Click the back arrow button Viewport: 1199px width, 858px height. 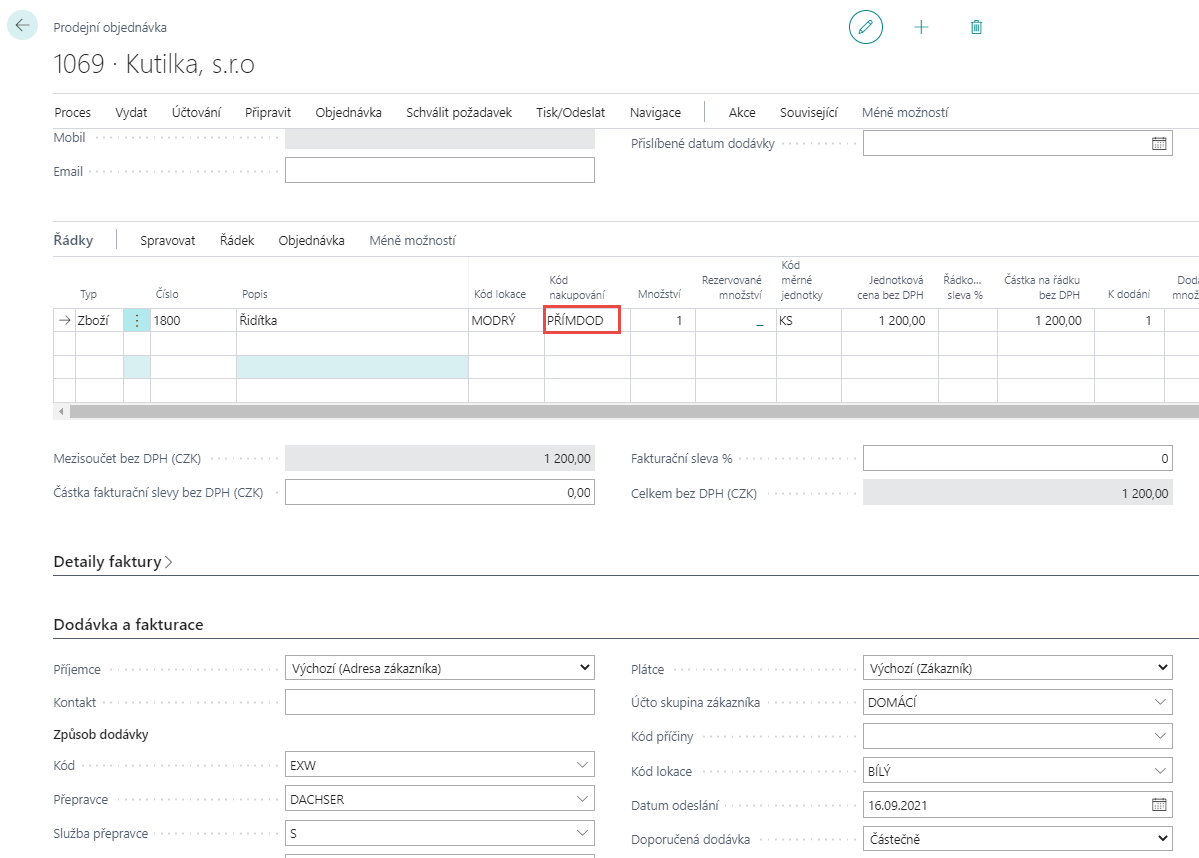[x=22, y=26]
